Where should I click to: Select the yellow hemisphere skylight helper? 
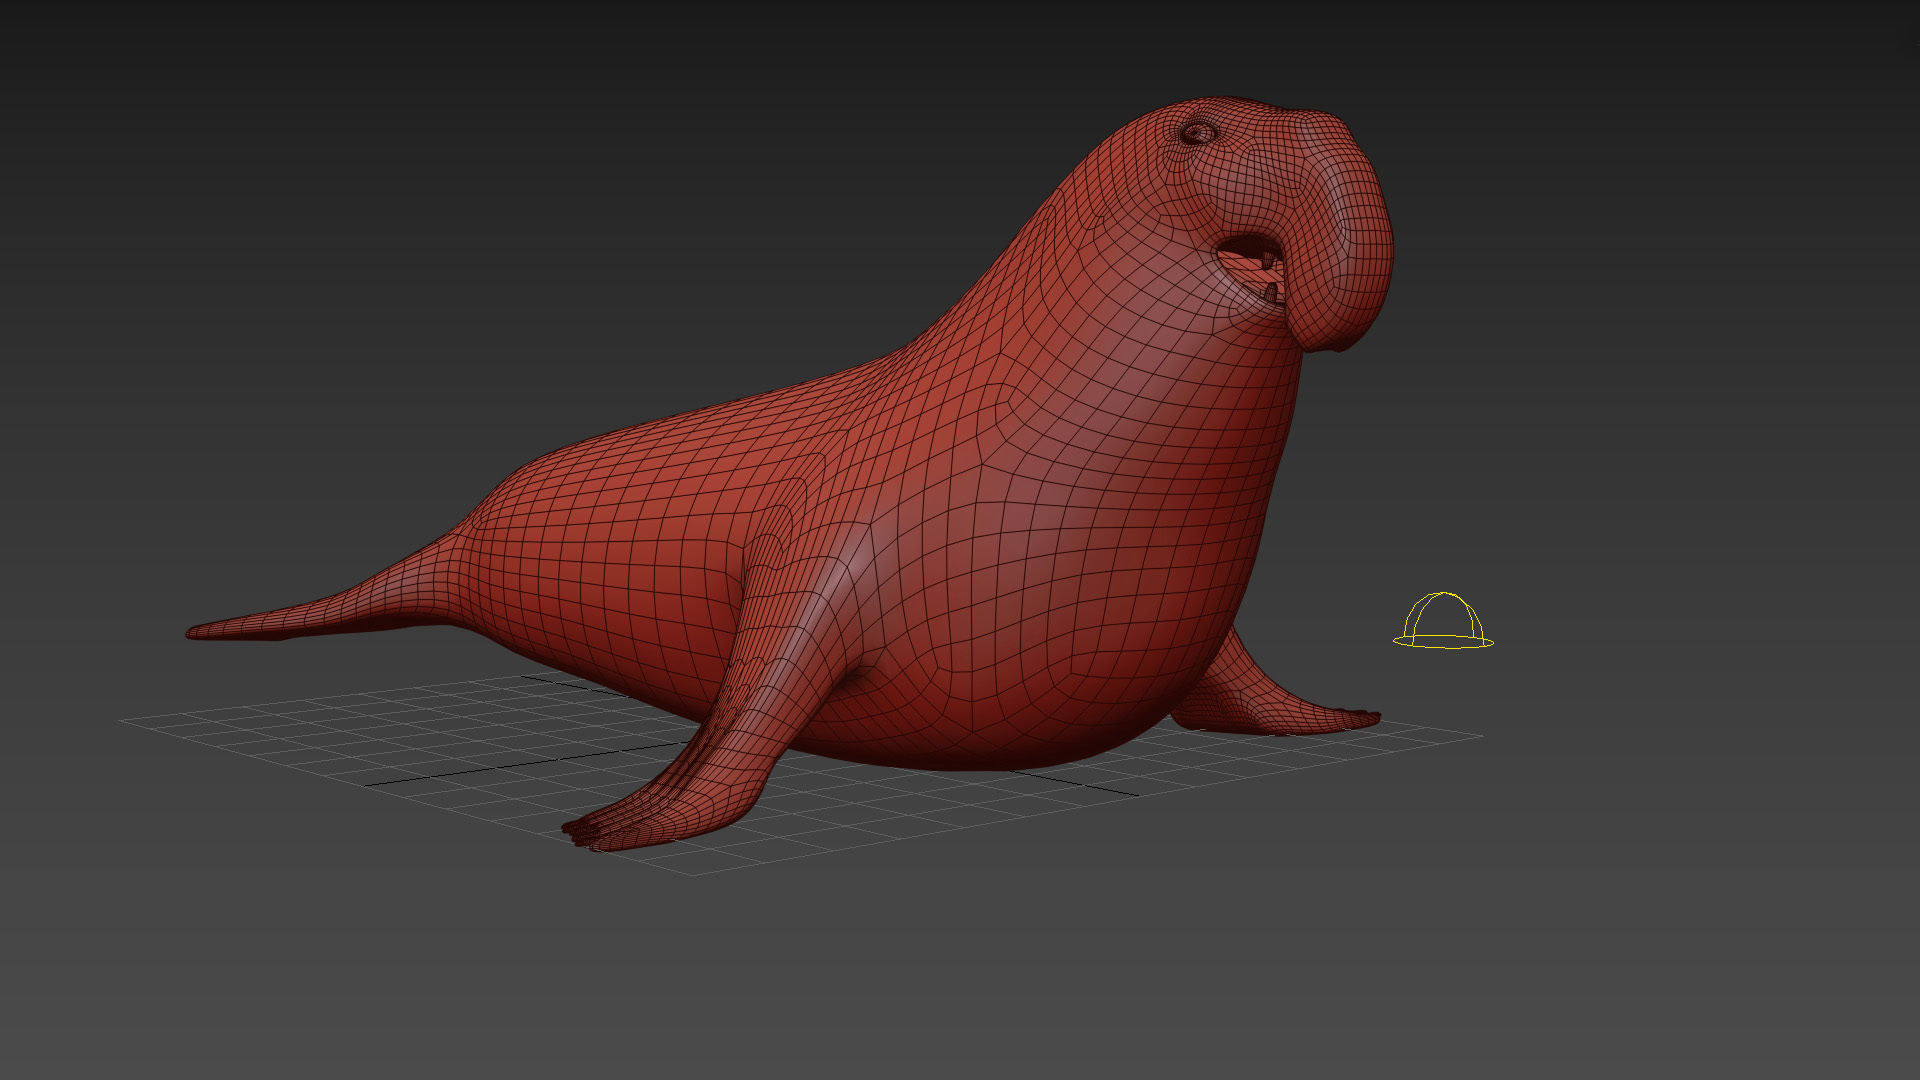(x=1443, y=621)
